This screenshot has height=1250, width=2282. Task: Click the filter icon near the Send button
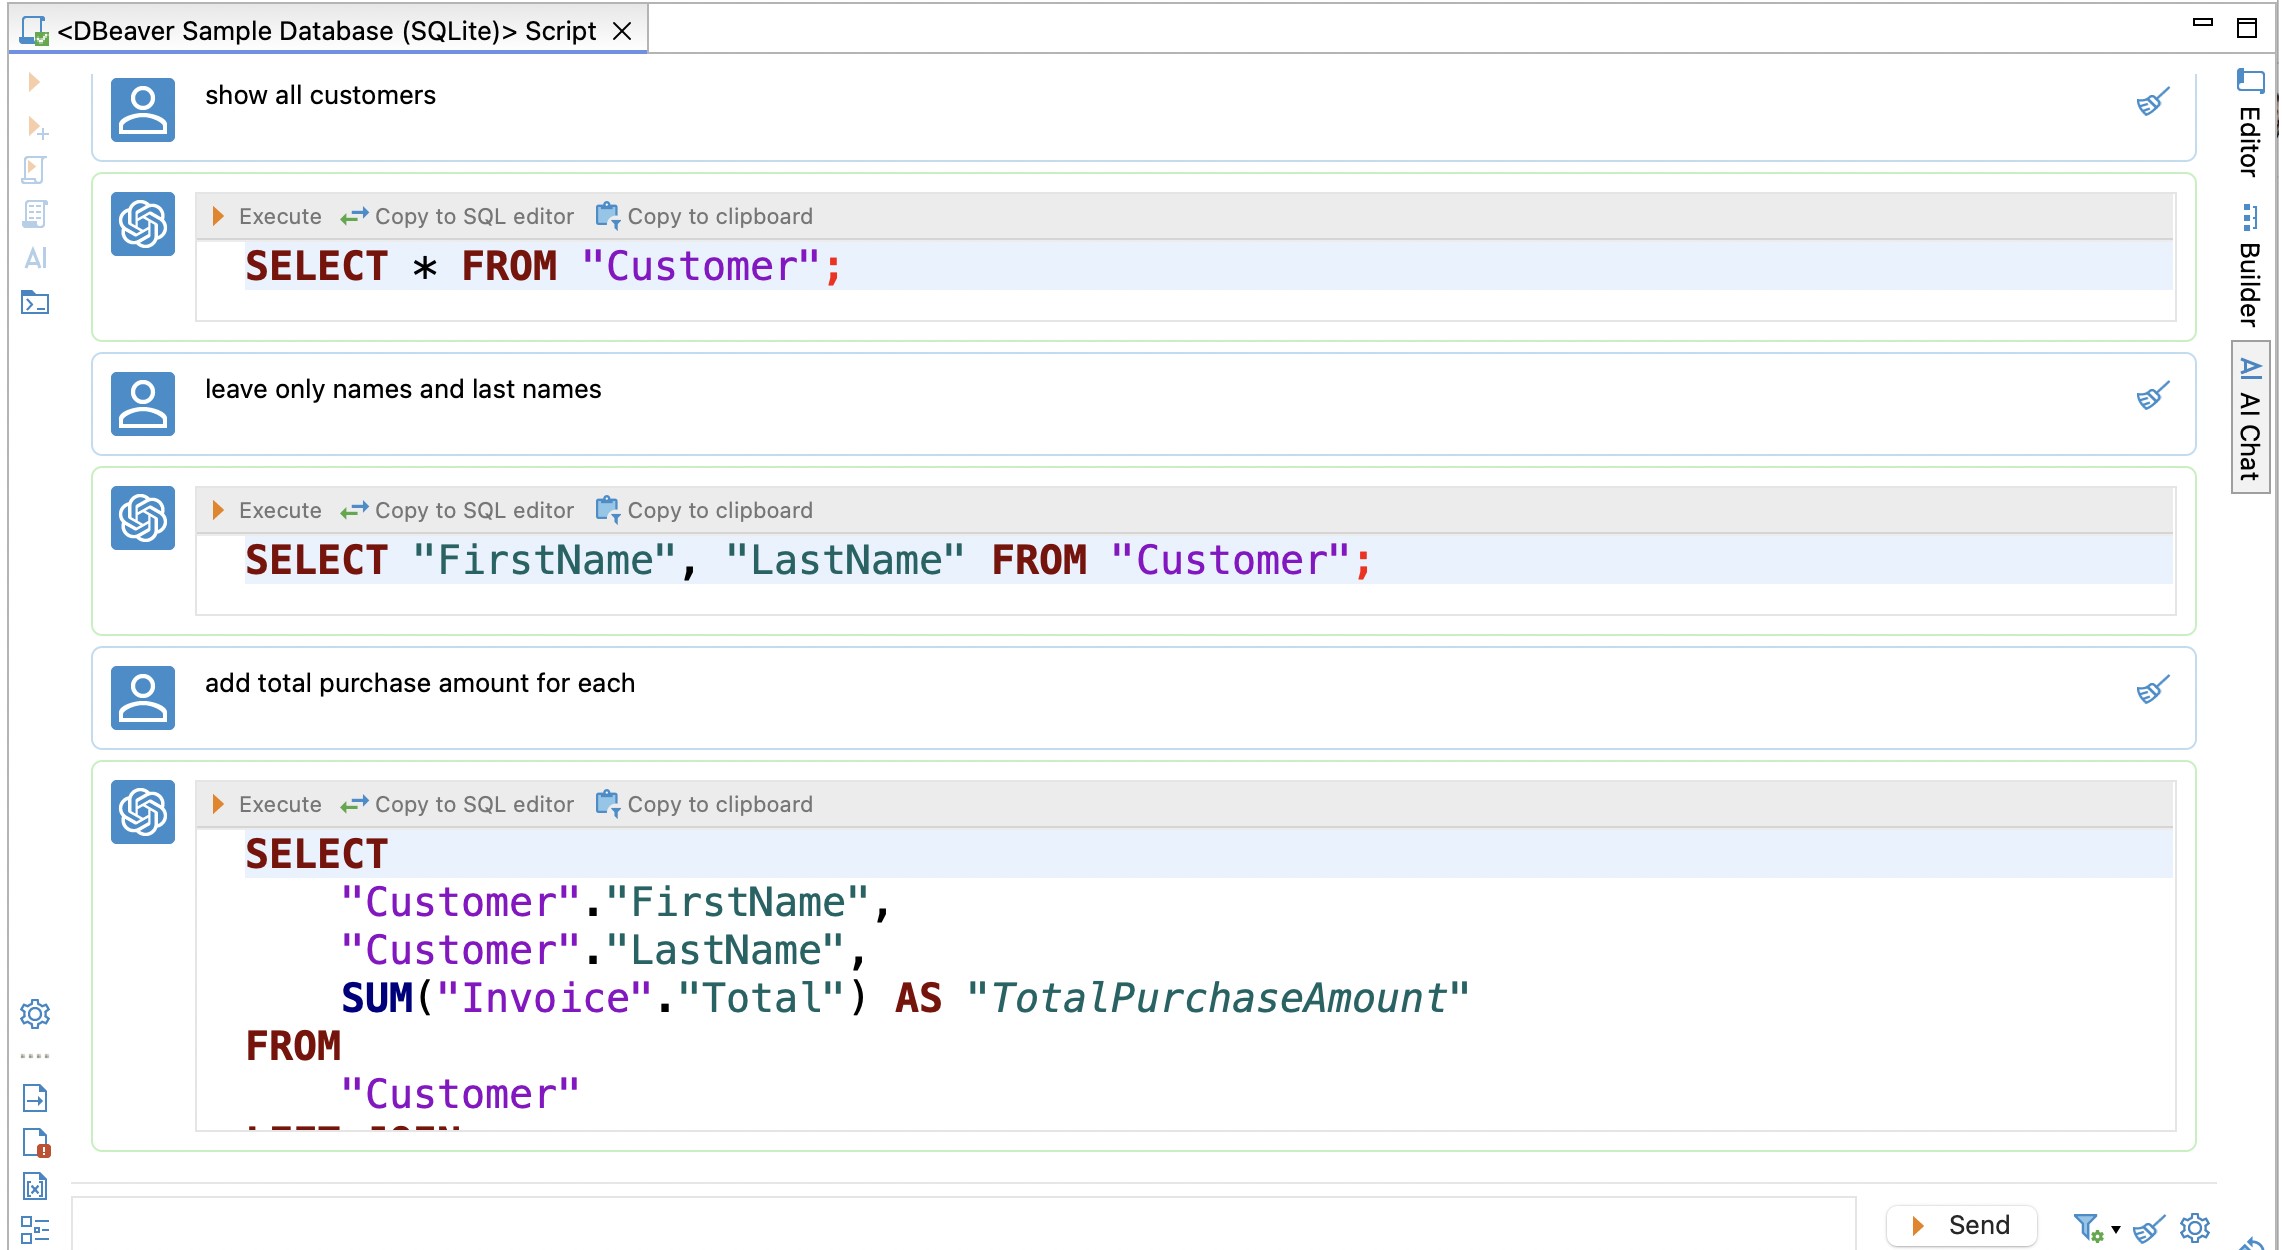tap(2086, 1225)
